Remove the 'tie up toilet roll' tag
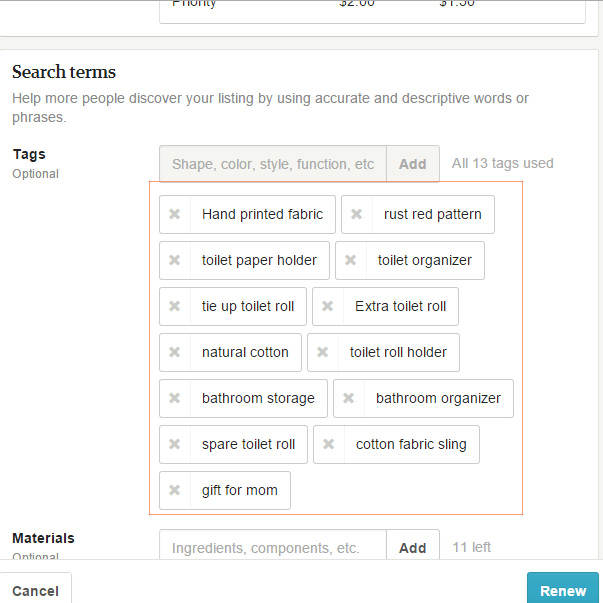This screenshot has height=603, width=603. pyautogui.click(x=175, y=306)
